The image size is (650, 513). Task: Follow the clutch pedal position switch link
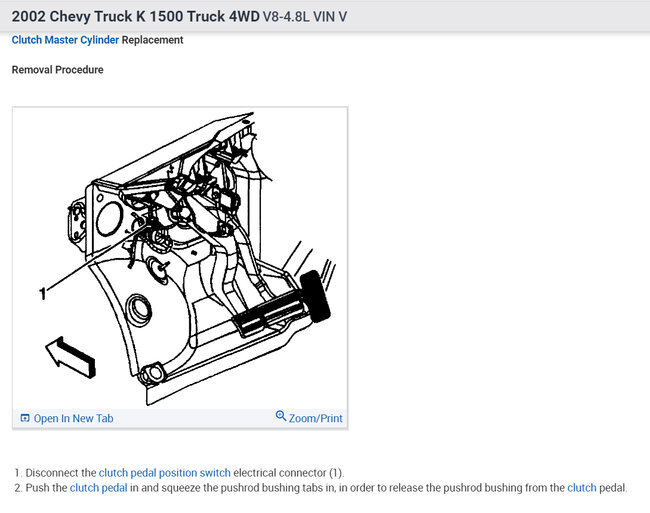tap(165, 473)
